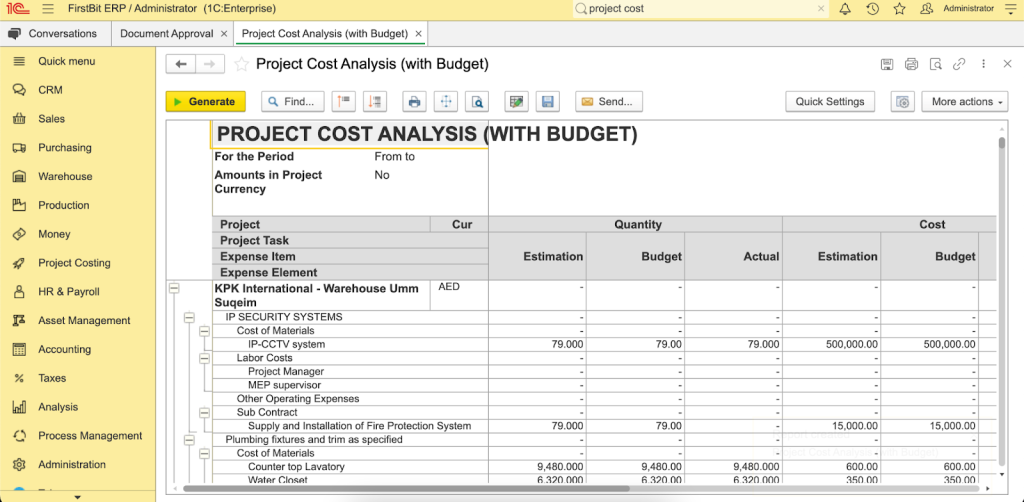Print report from toolbar printer icon
The width and height of the screenshot is (1024, 502).
[414, 101]
